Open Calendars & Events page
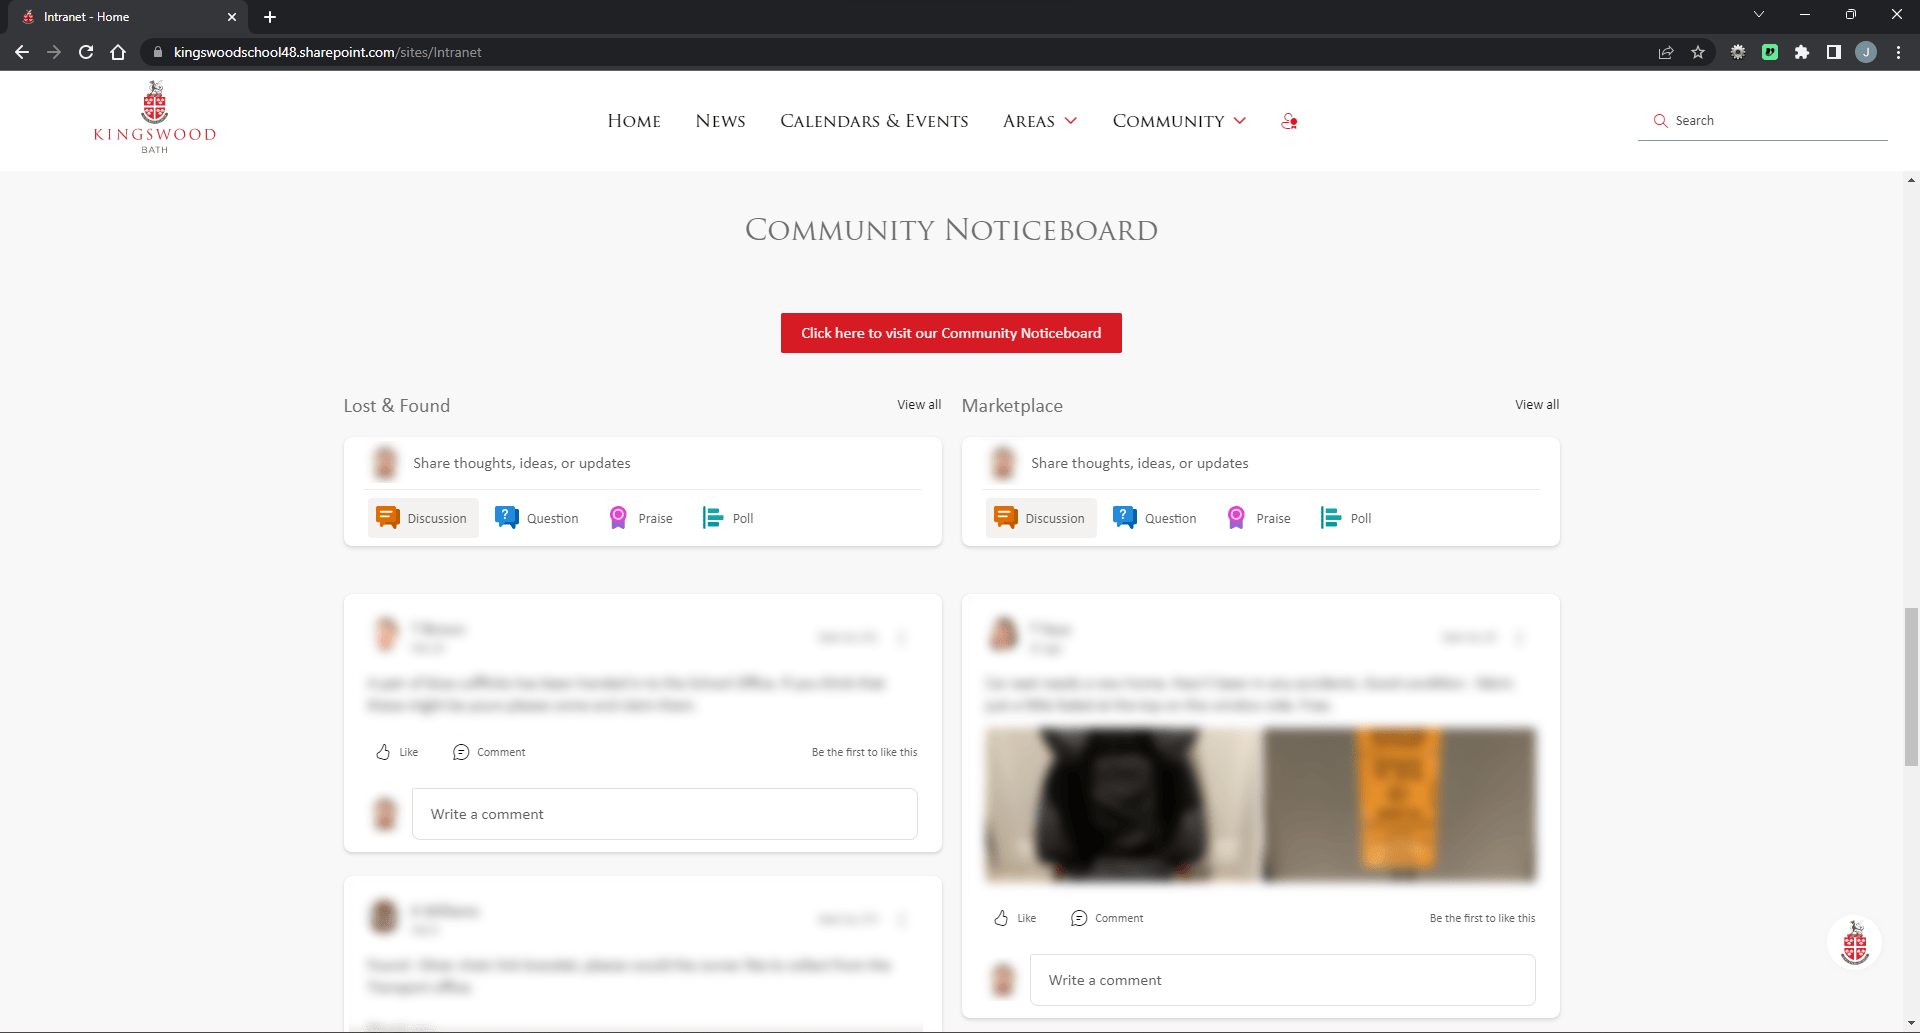Screen dimensions: 1920x1033 pos(874,121)
